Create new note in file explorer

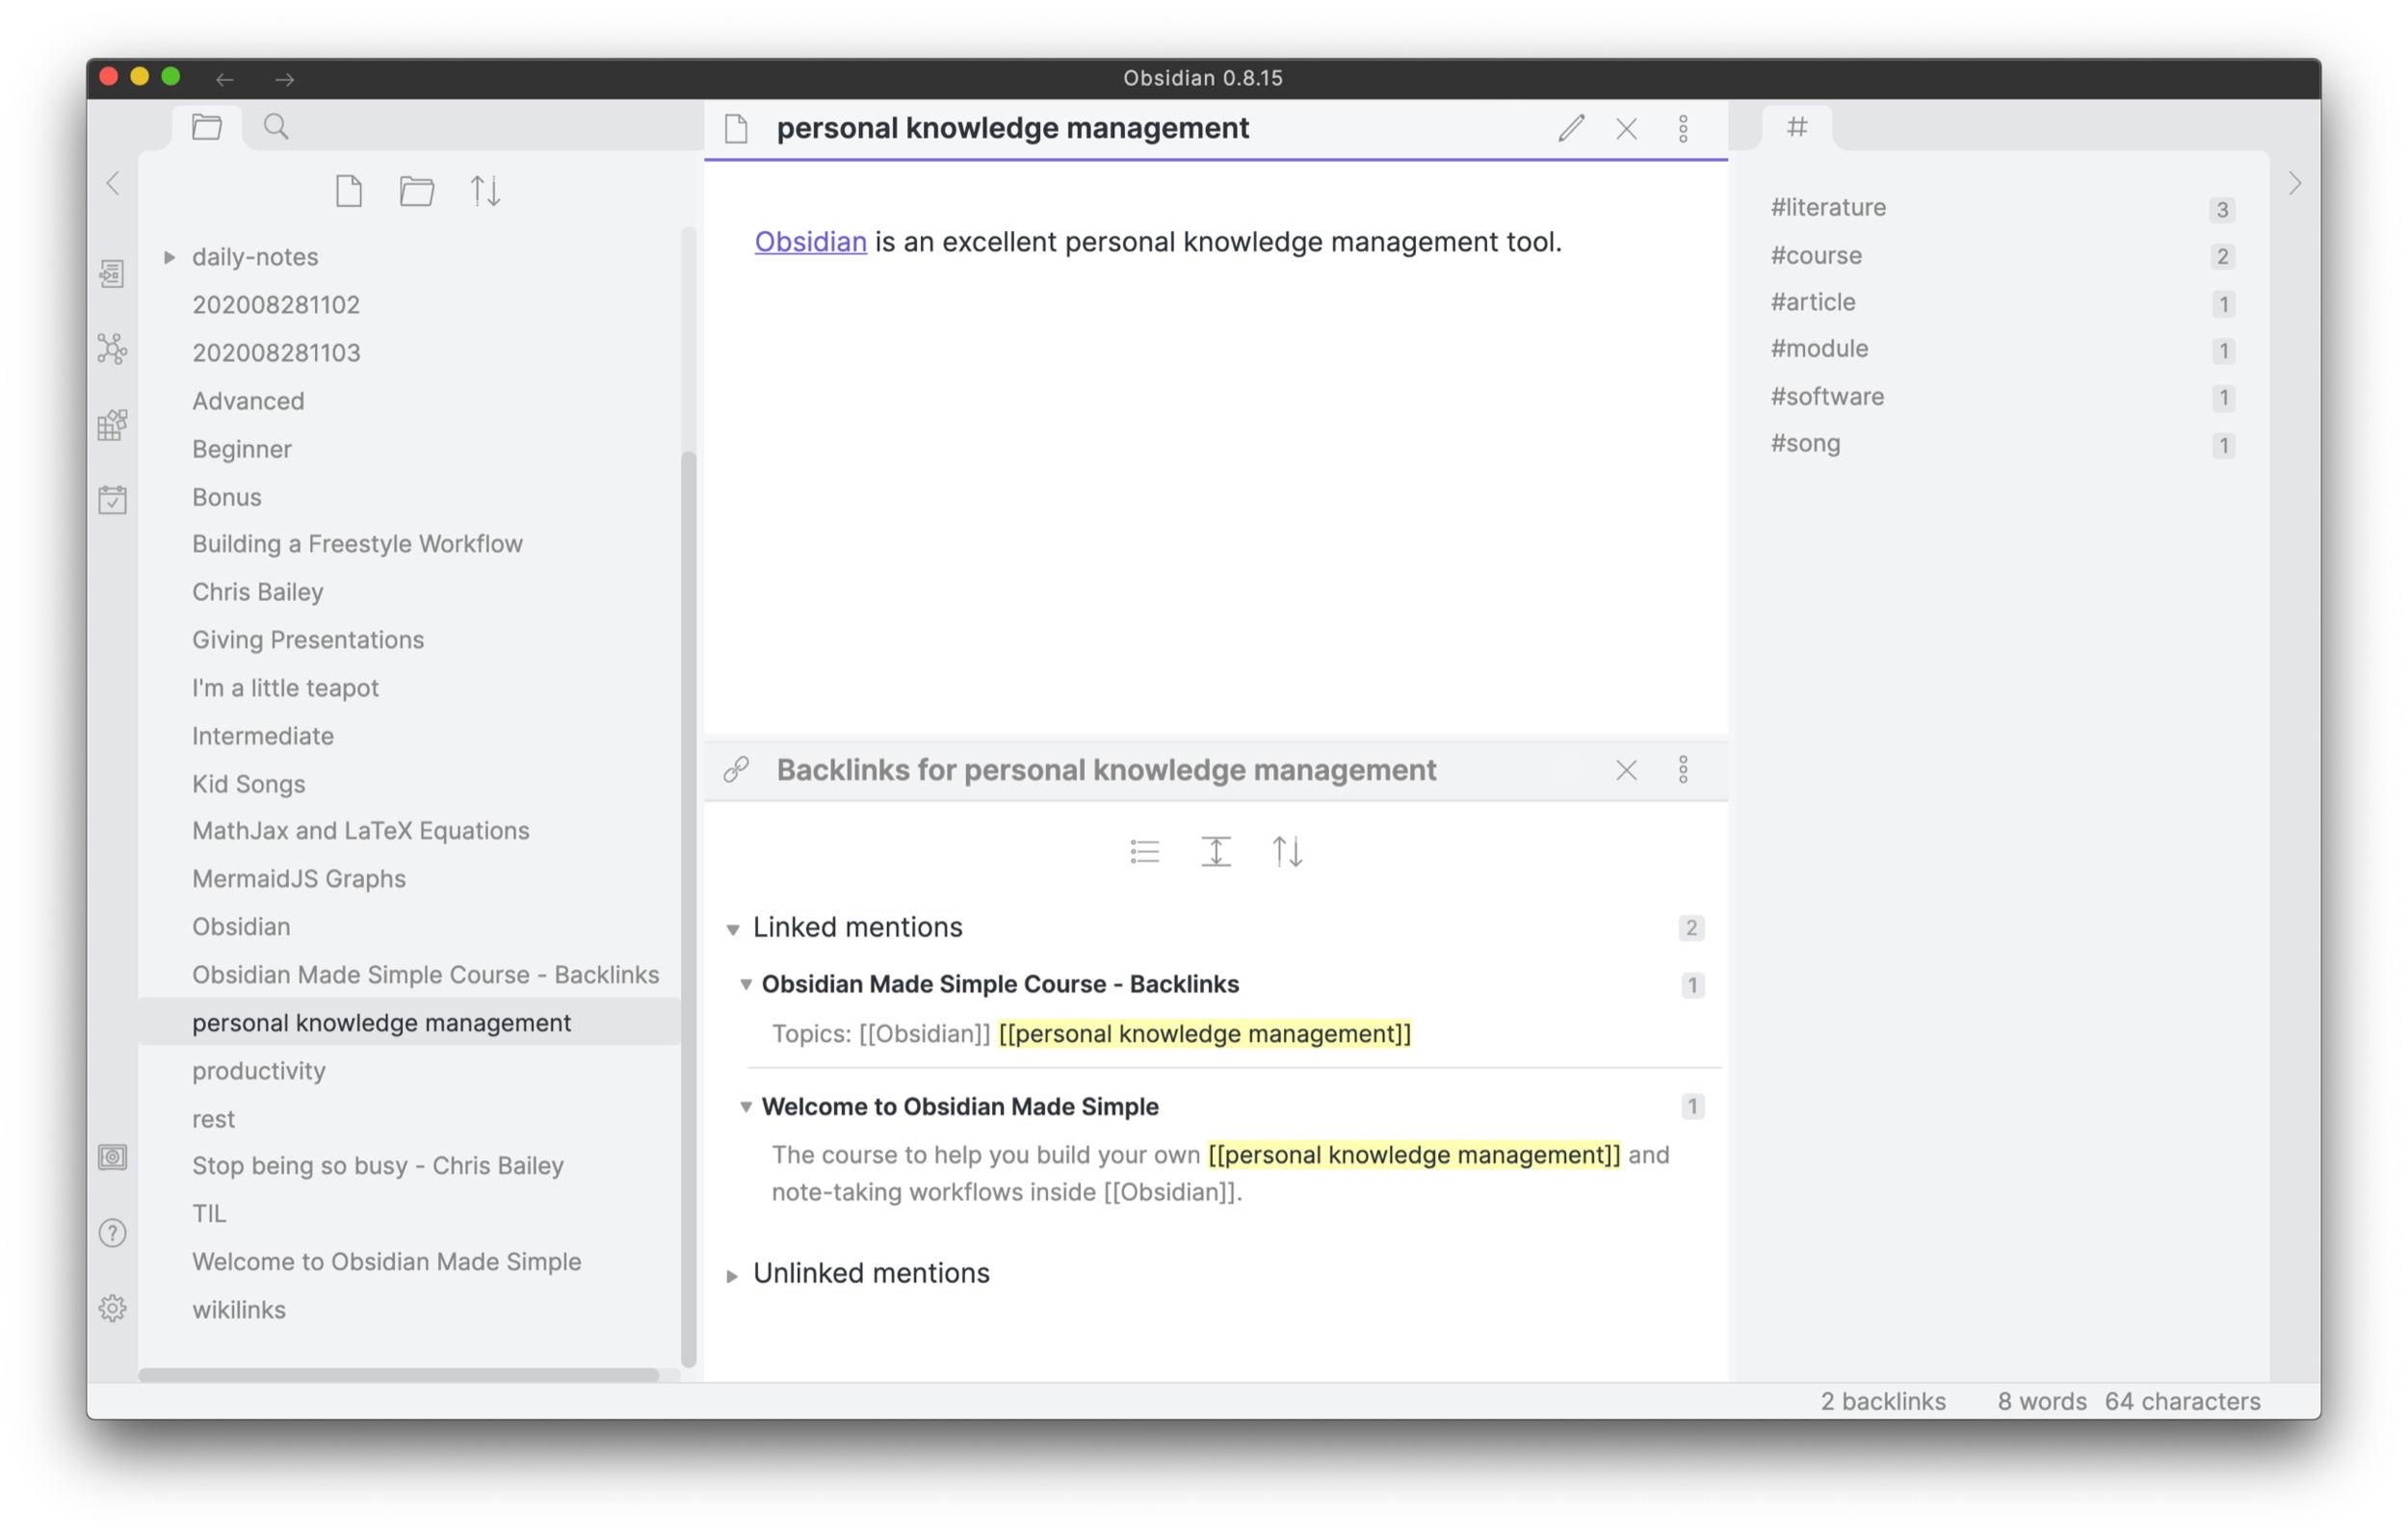[x=349, y=190]
